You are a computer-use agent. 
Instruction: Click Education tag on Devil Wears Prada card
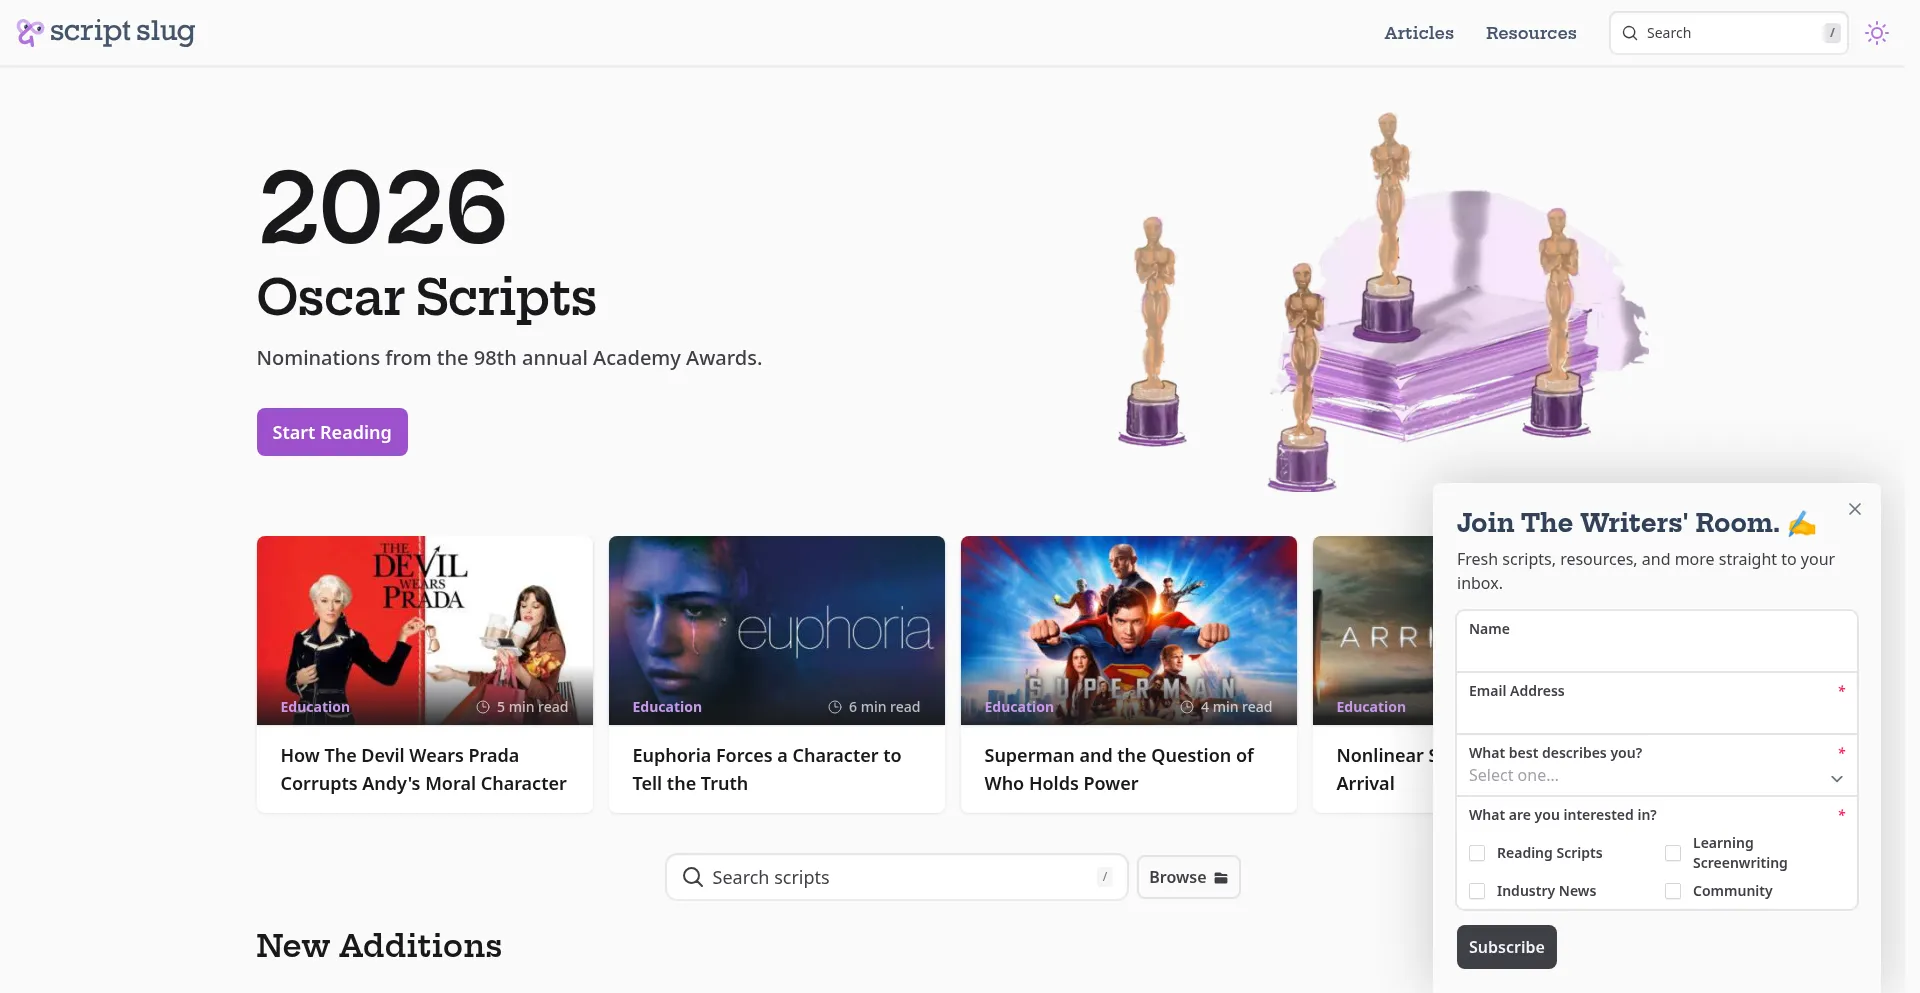(x=315, y=707)
